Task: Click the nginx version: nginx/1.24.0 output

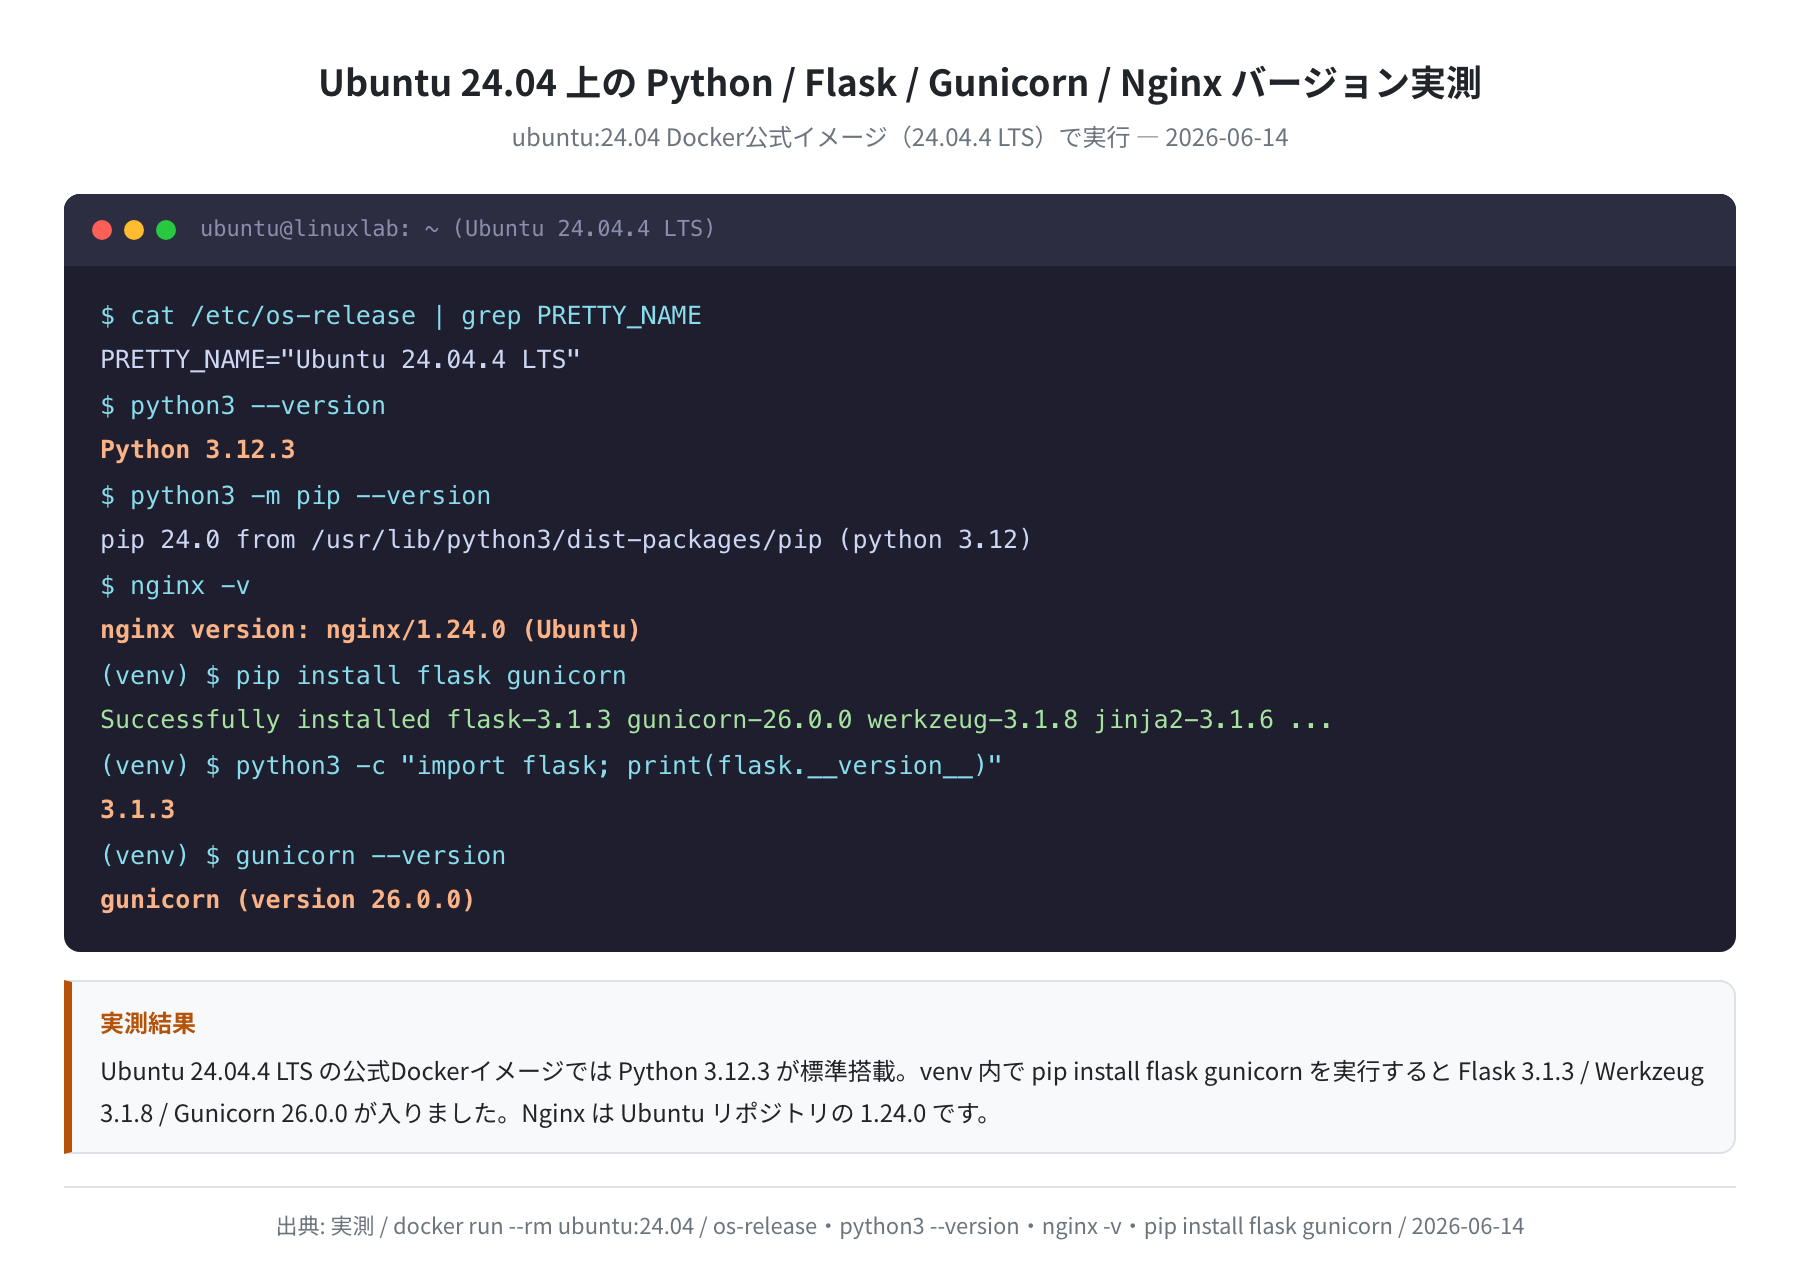Action: [370, 630]
